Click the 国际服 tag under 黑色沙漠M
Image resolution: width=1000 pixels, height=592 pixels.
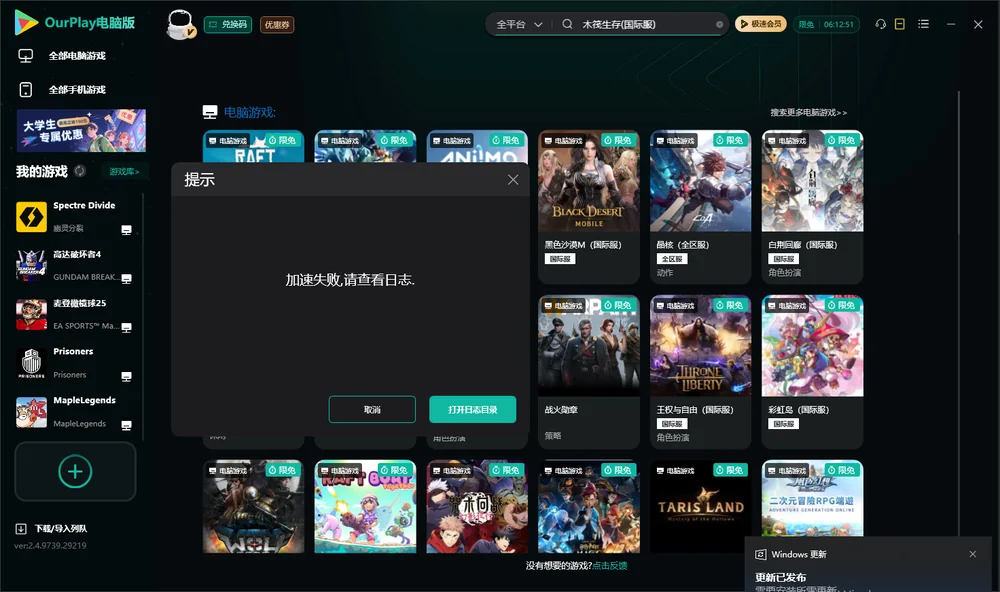tap(560, 259)
